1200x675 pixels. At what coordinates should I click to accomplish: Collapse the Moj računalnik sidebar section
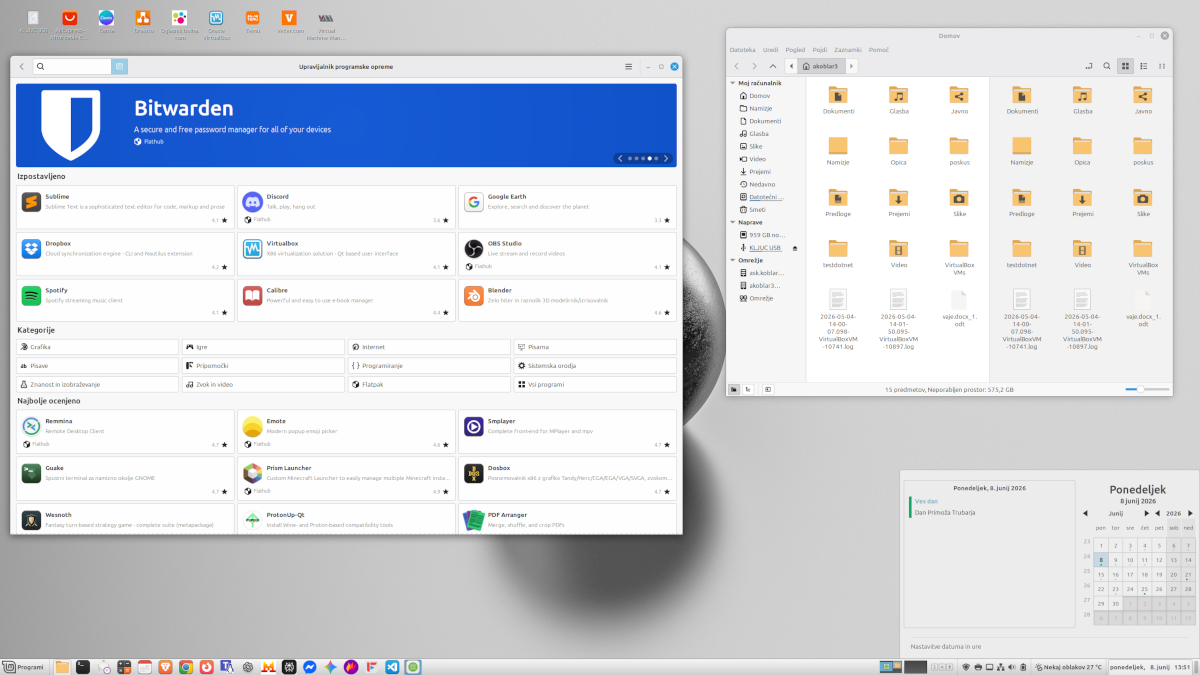[x=733, y=83]
